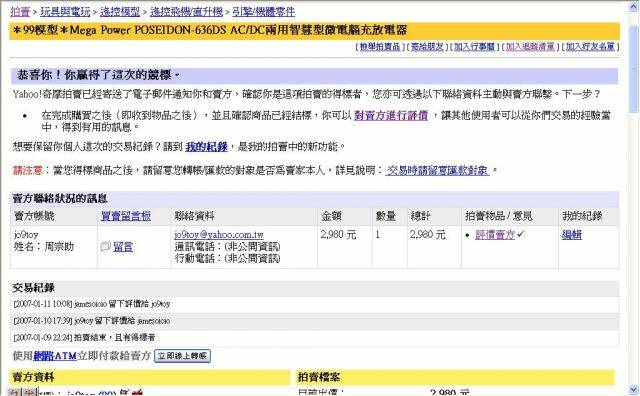Click the 2007-01-10 17:39 transaction record
640x396 pixels.
pyautogui.click(x=92, y=321)
